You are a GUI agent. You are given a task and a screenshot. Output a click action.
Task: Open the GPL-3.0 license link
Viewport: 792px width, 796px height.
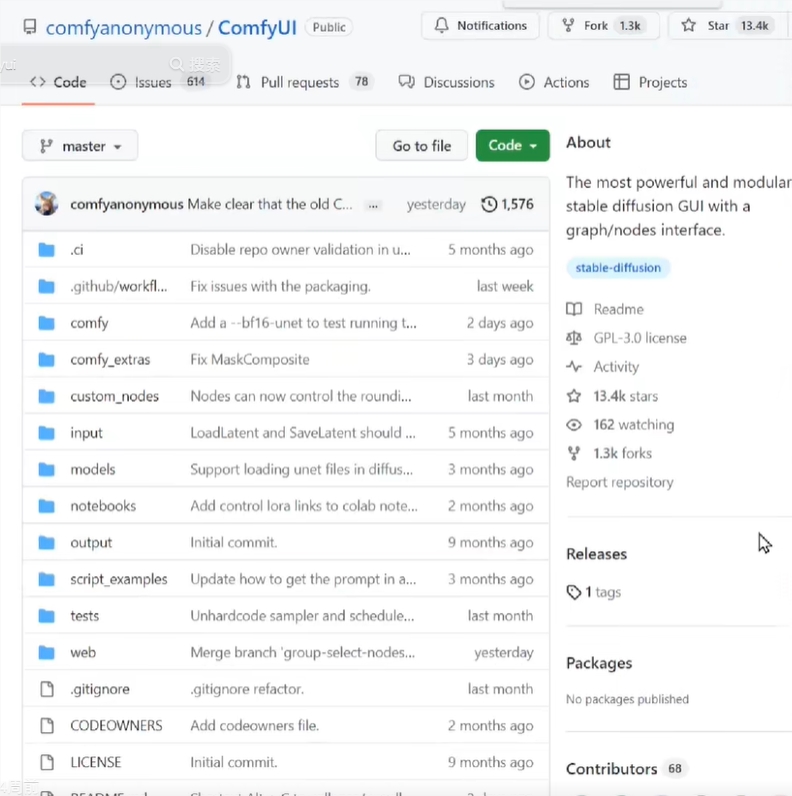click(x=640, y=338)
